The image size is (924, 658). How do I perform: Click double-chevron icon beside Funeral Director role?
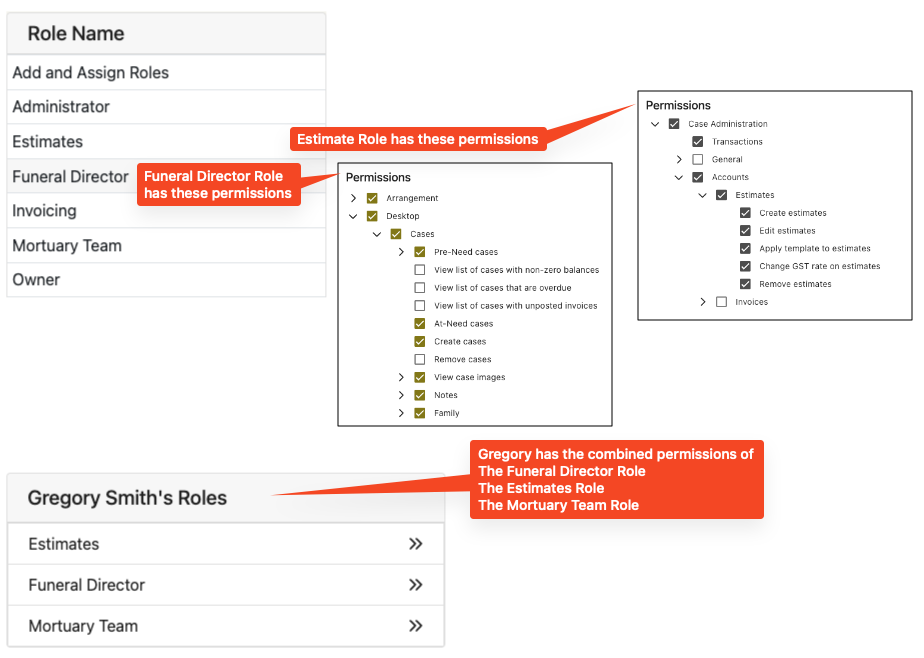pos(415,585)
